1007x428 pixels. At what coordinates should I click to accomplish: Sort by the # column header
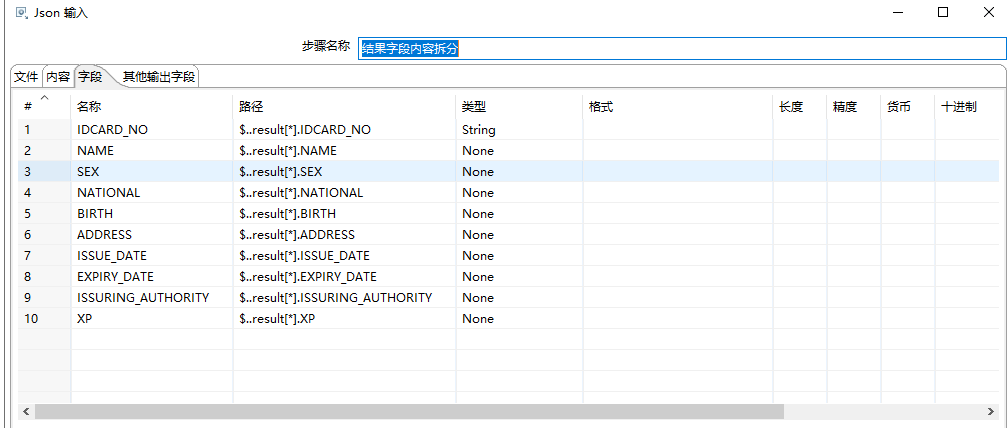[x=44, y=107]
